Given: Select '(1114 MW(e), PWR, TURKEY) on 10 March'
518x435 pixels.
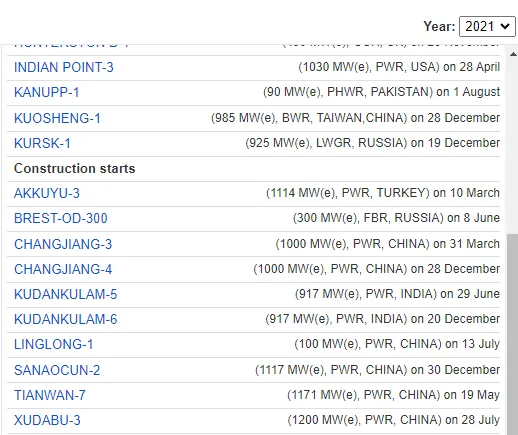Looking at the screenshot, I should click(383, 193).
